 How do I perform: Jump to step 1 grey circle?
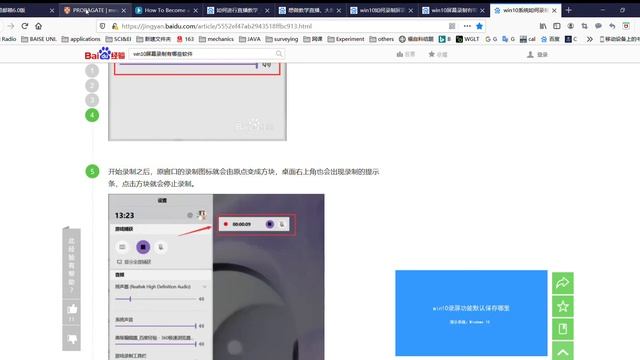point(92,70)
